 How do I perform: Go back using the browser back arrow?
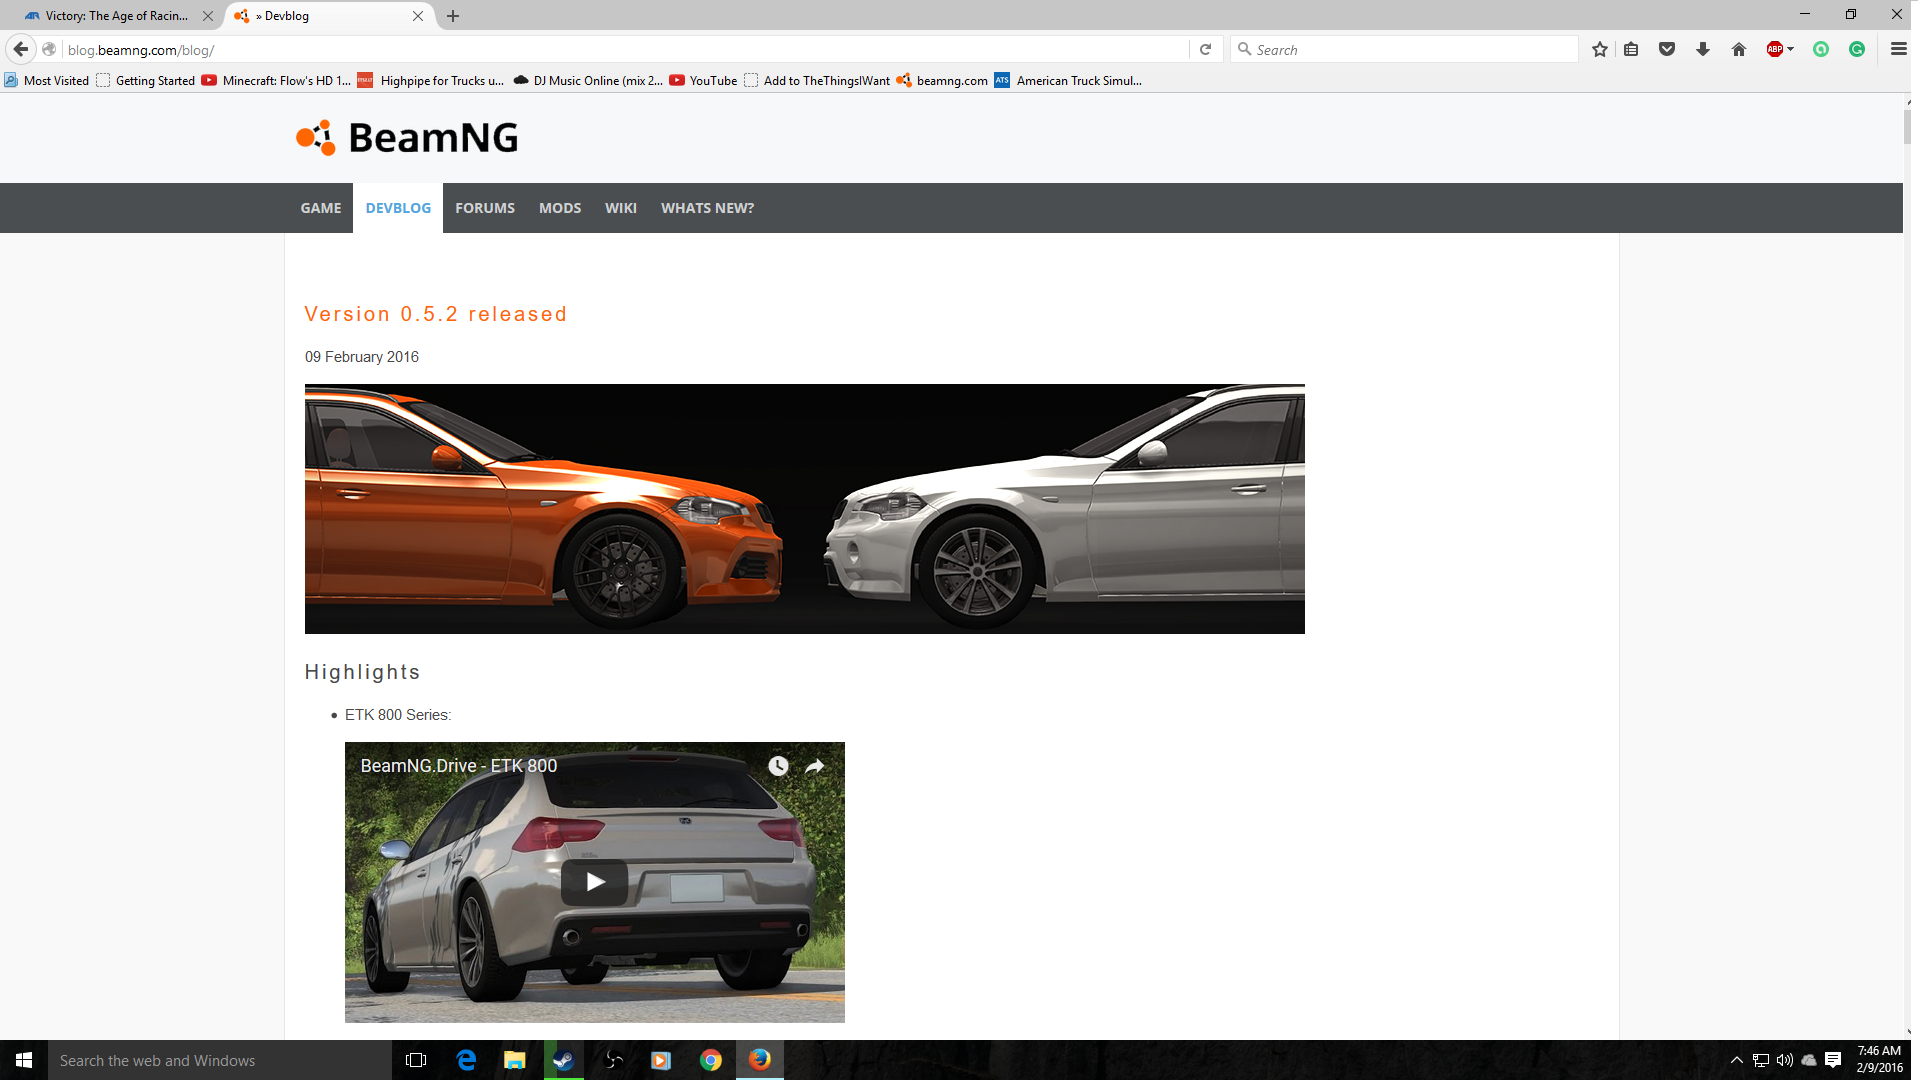[20, 49]
